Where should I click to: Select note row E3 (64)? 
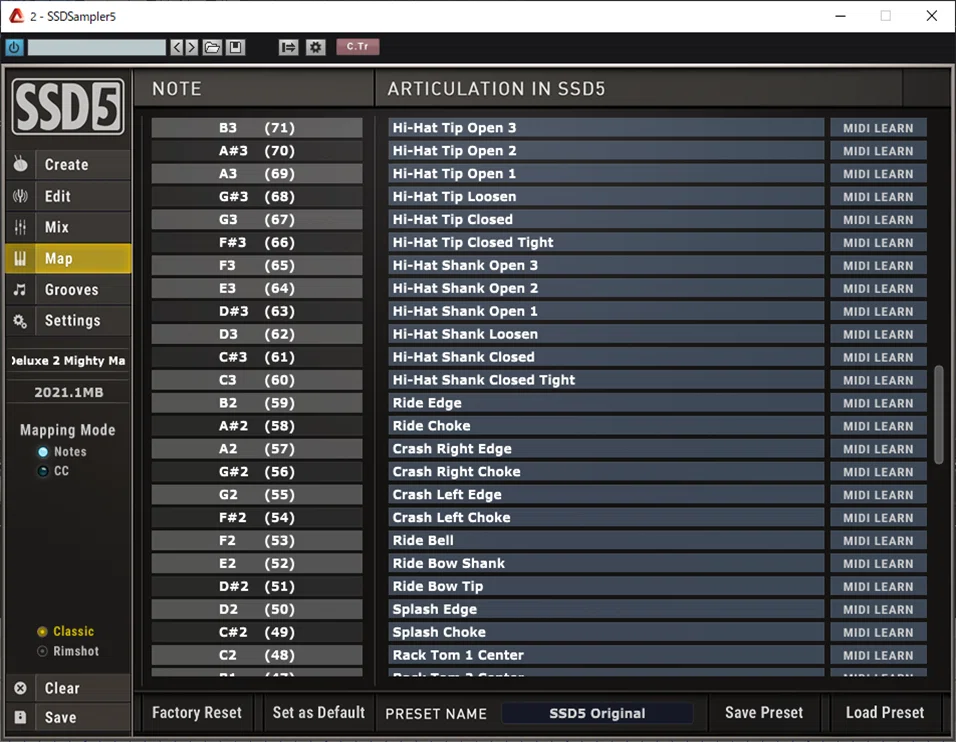[x=257, y=288]
